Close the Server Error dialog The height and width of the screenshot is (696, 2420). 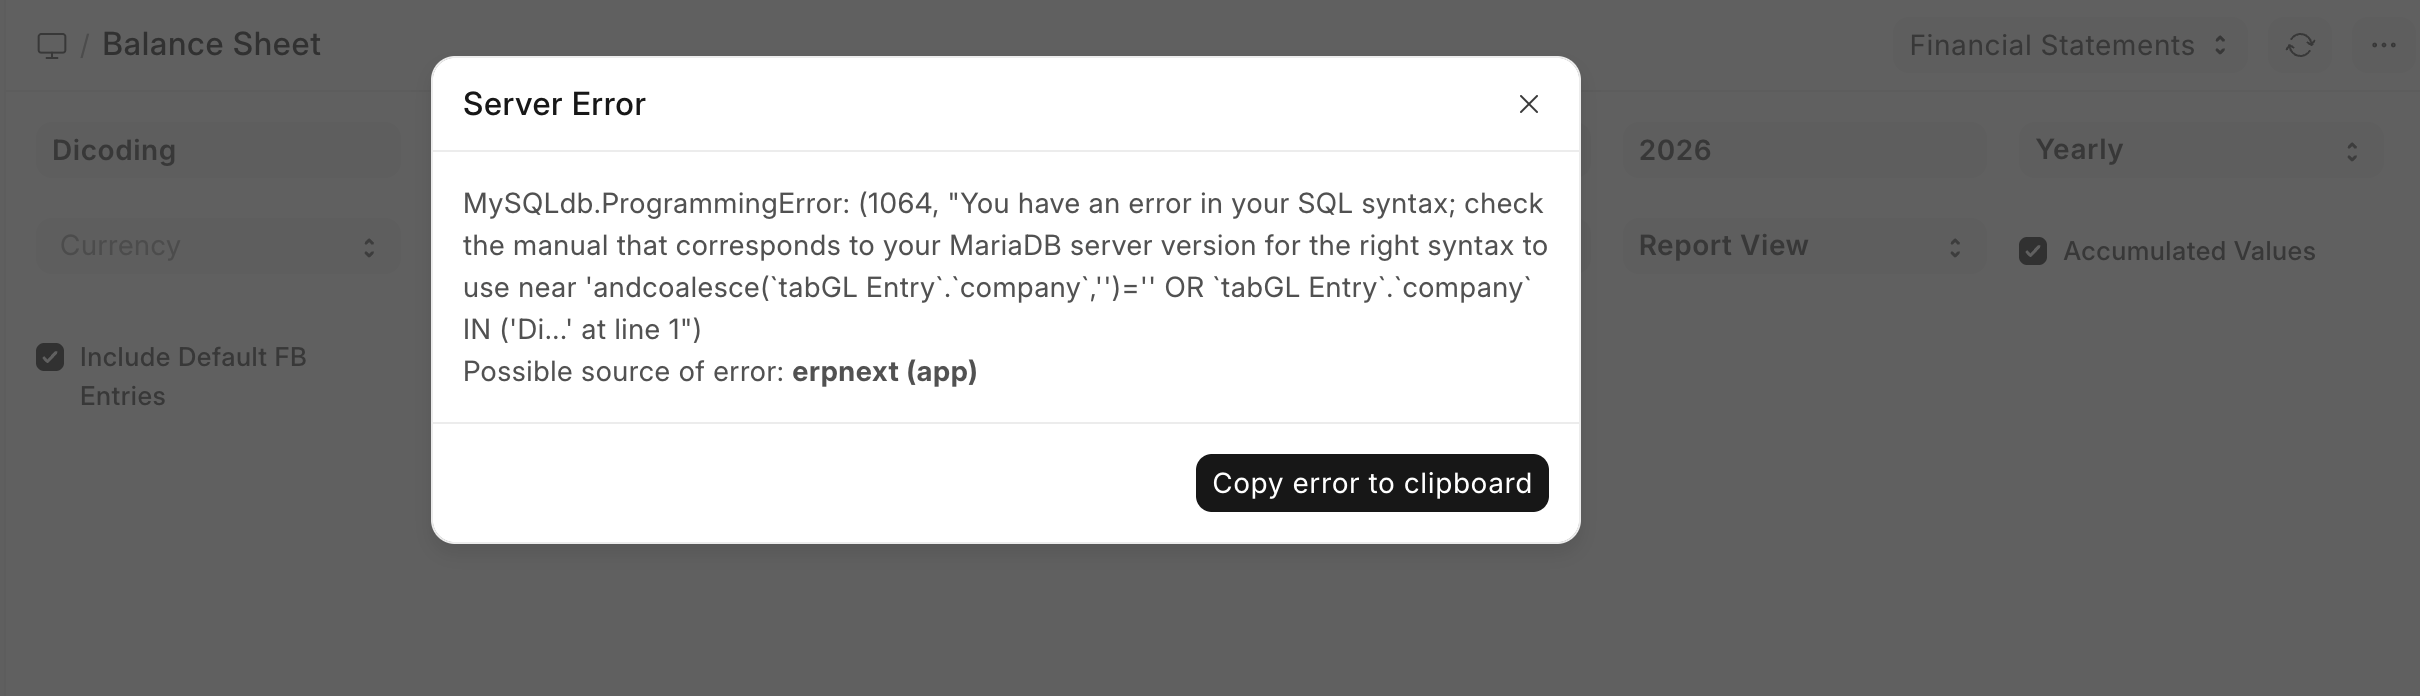pyautogui.click(x=1528, y=104)
